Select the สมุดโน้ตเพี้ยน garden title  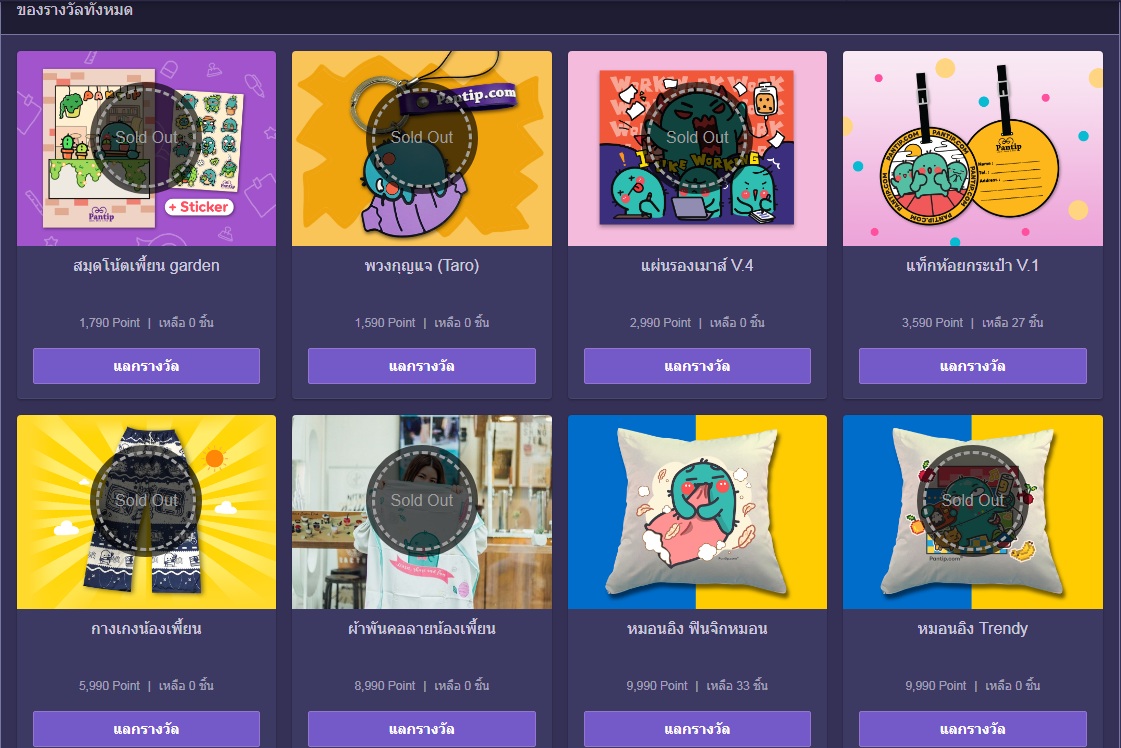tap(146, 266)
